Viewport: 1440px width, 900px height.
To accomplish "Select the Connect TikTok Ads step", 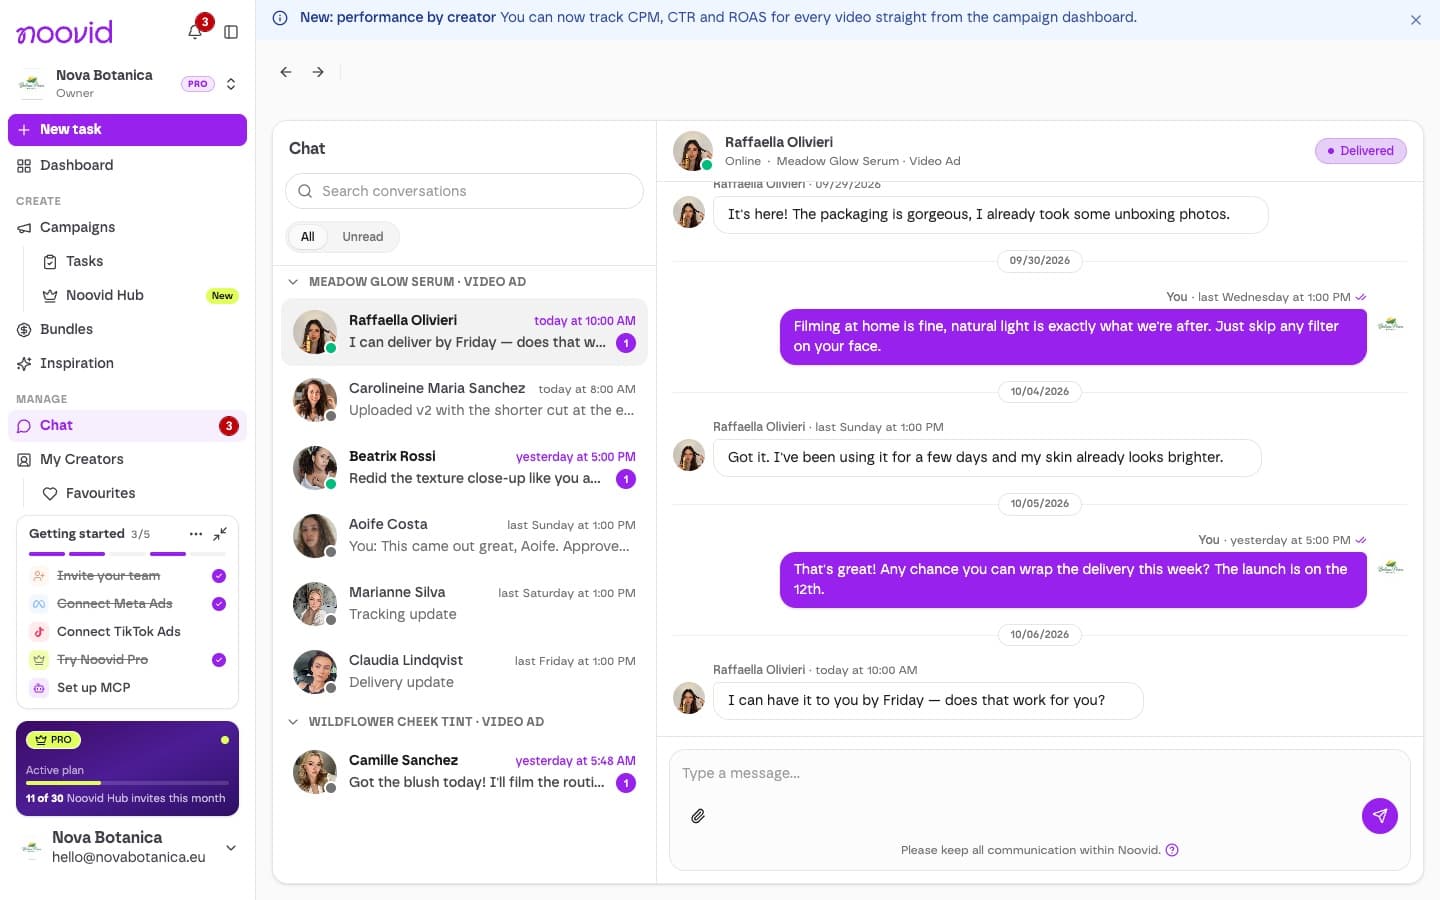I will point(128,632).
